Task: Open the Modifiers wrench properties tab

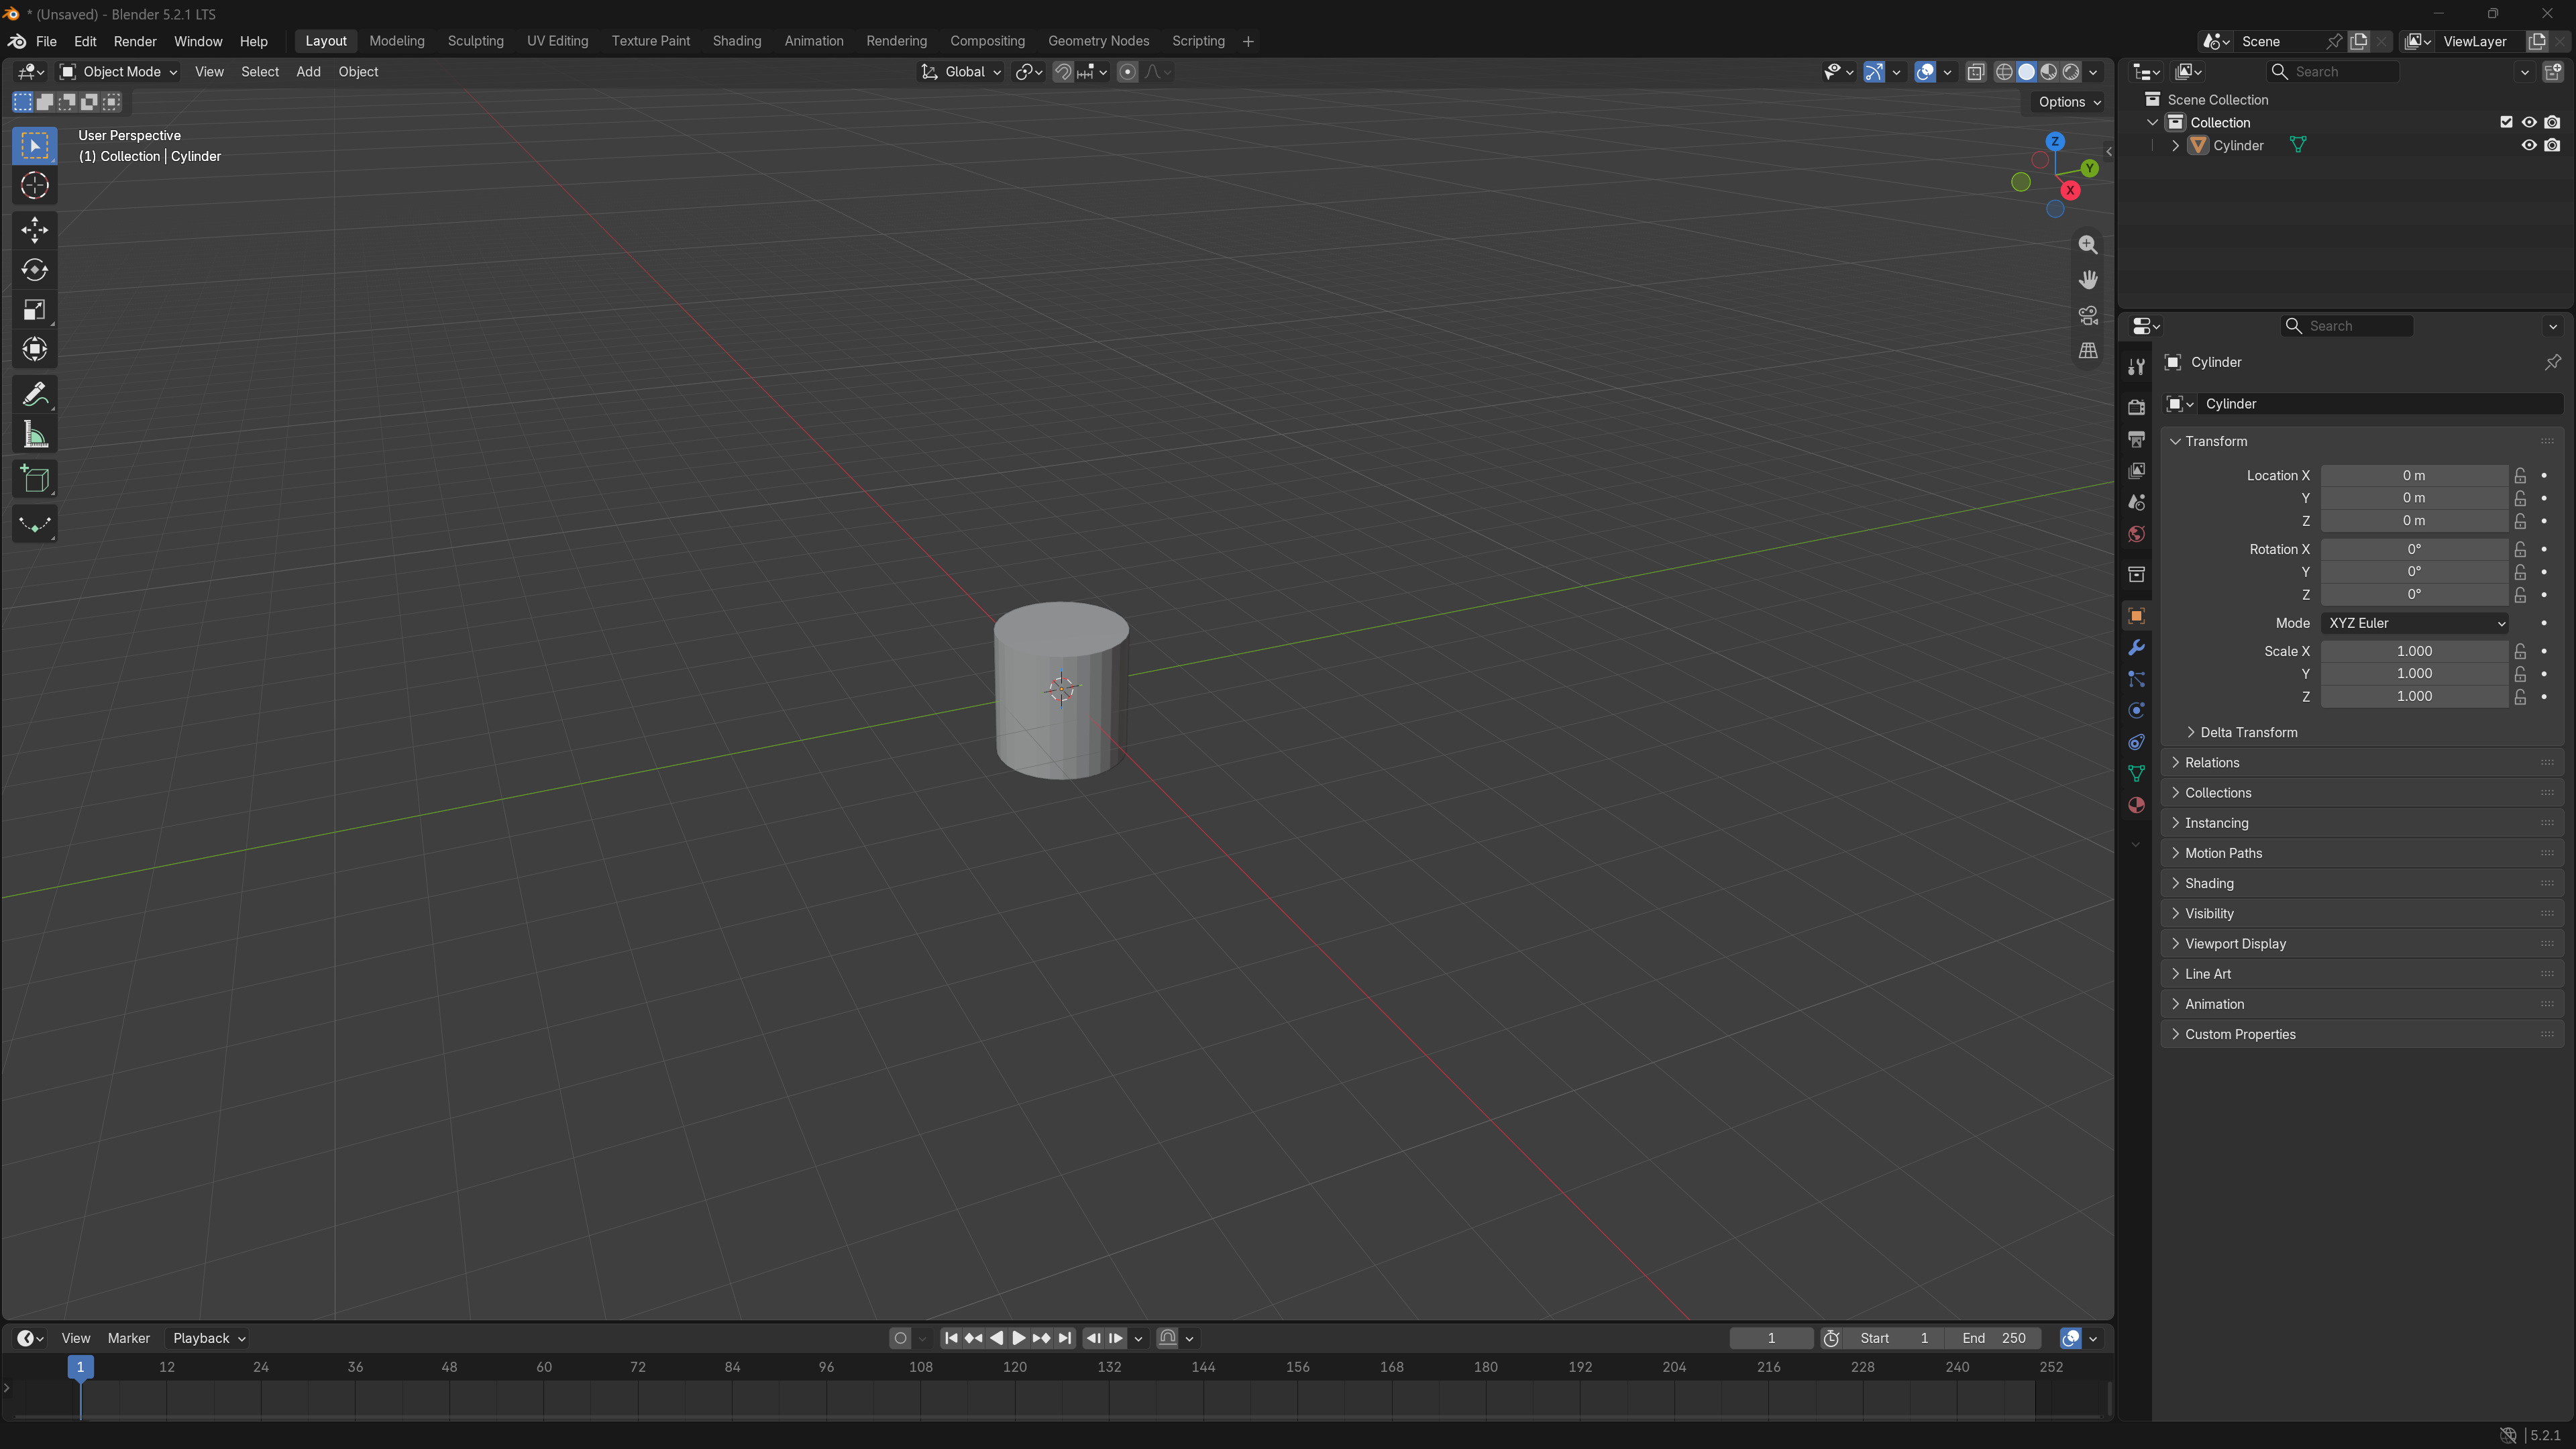Action: (x=2136, y=648)
